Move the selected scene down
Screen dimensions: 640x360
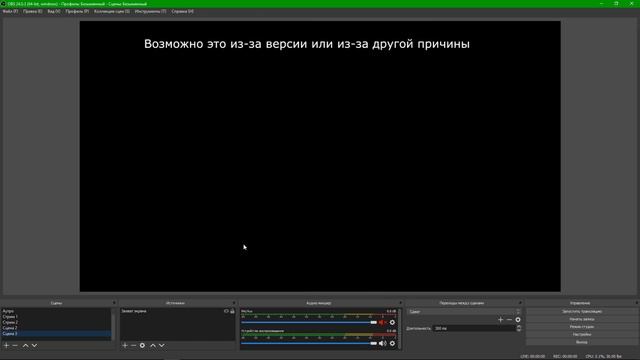pyautogui.click(x=34, y=345)
